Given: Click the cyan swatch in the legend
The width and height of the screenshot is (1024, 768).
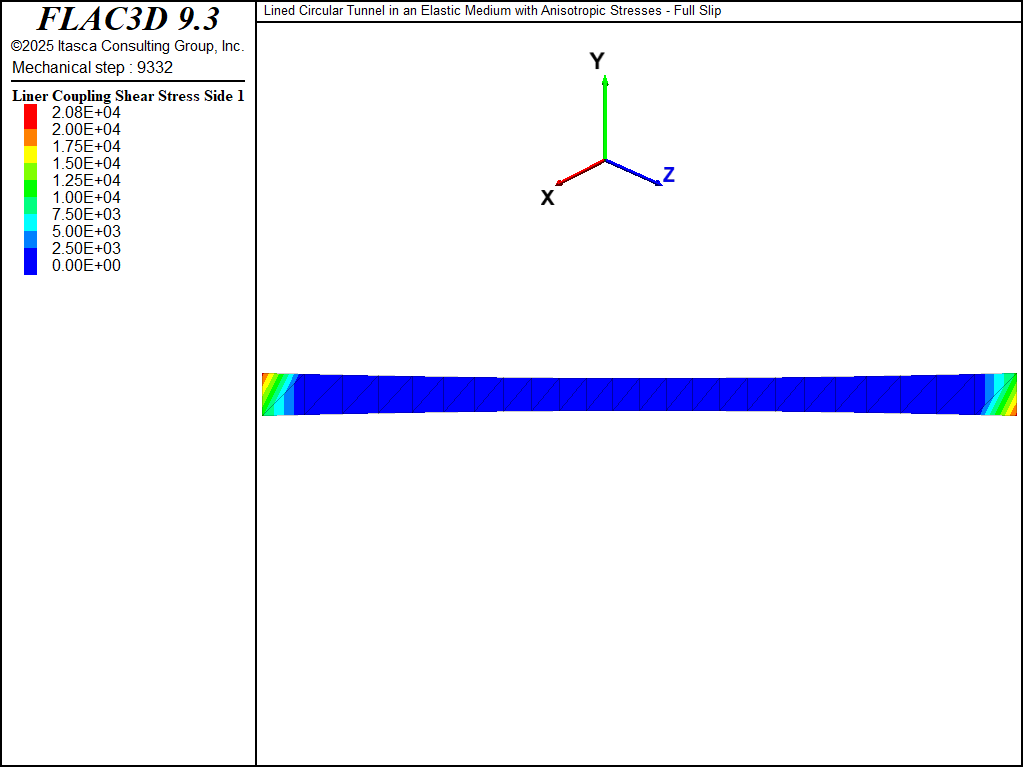Looking at the screenshot, I should [x=31, y=221].
